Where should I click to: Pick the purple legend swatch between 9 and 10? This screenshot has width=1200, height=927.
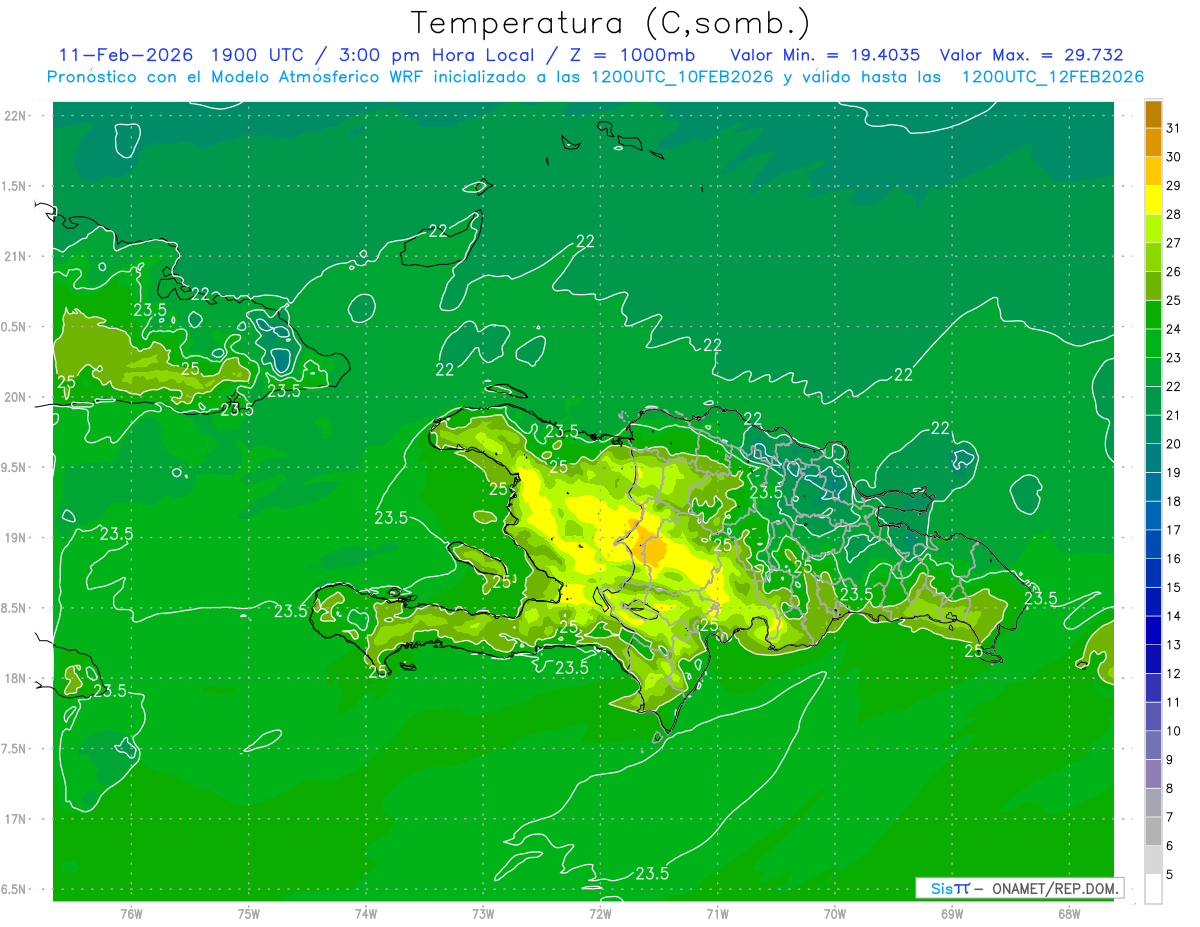pos(1153,744)
